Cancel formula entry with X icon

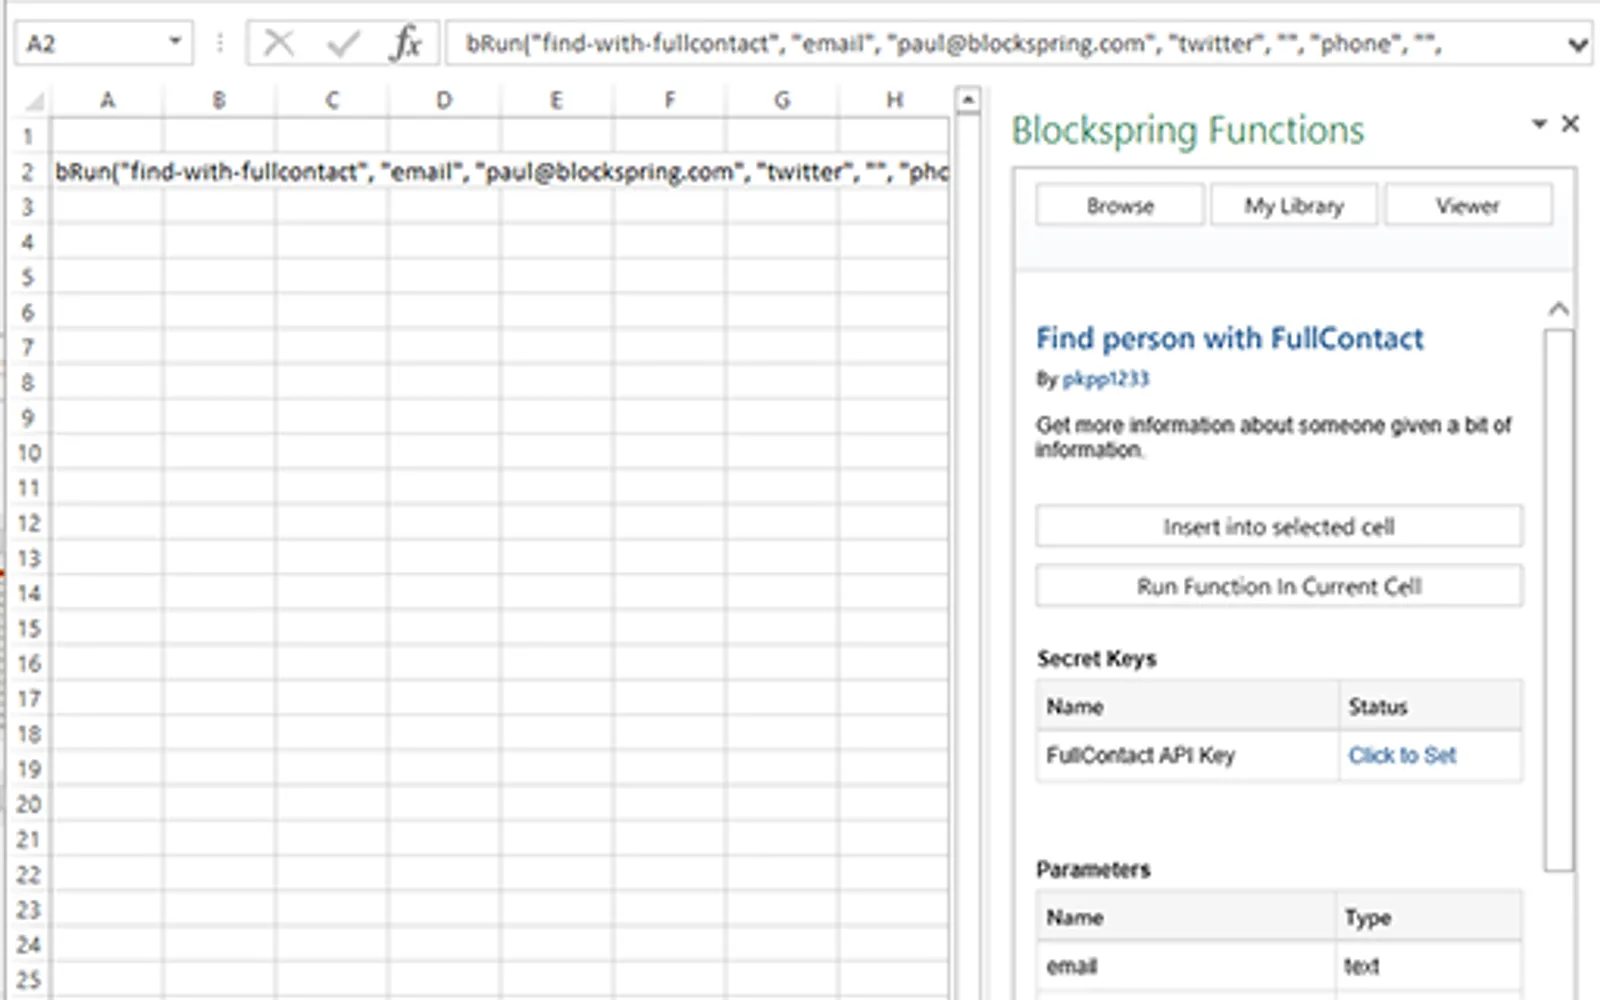point(279,44)
